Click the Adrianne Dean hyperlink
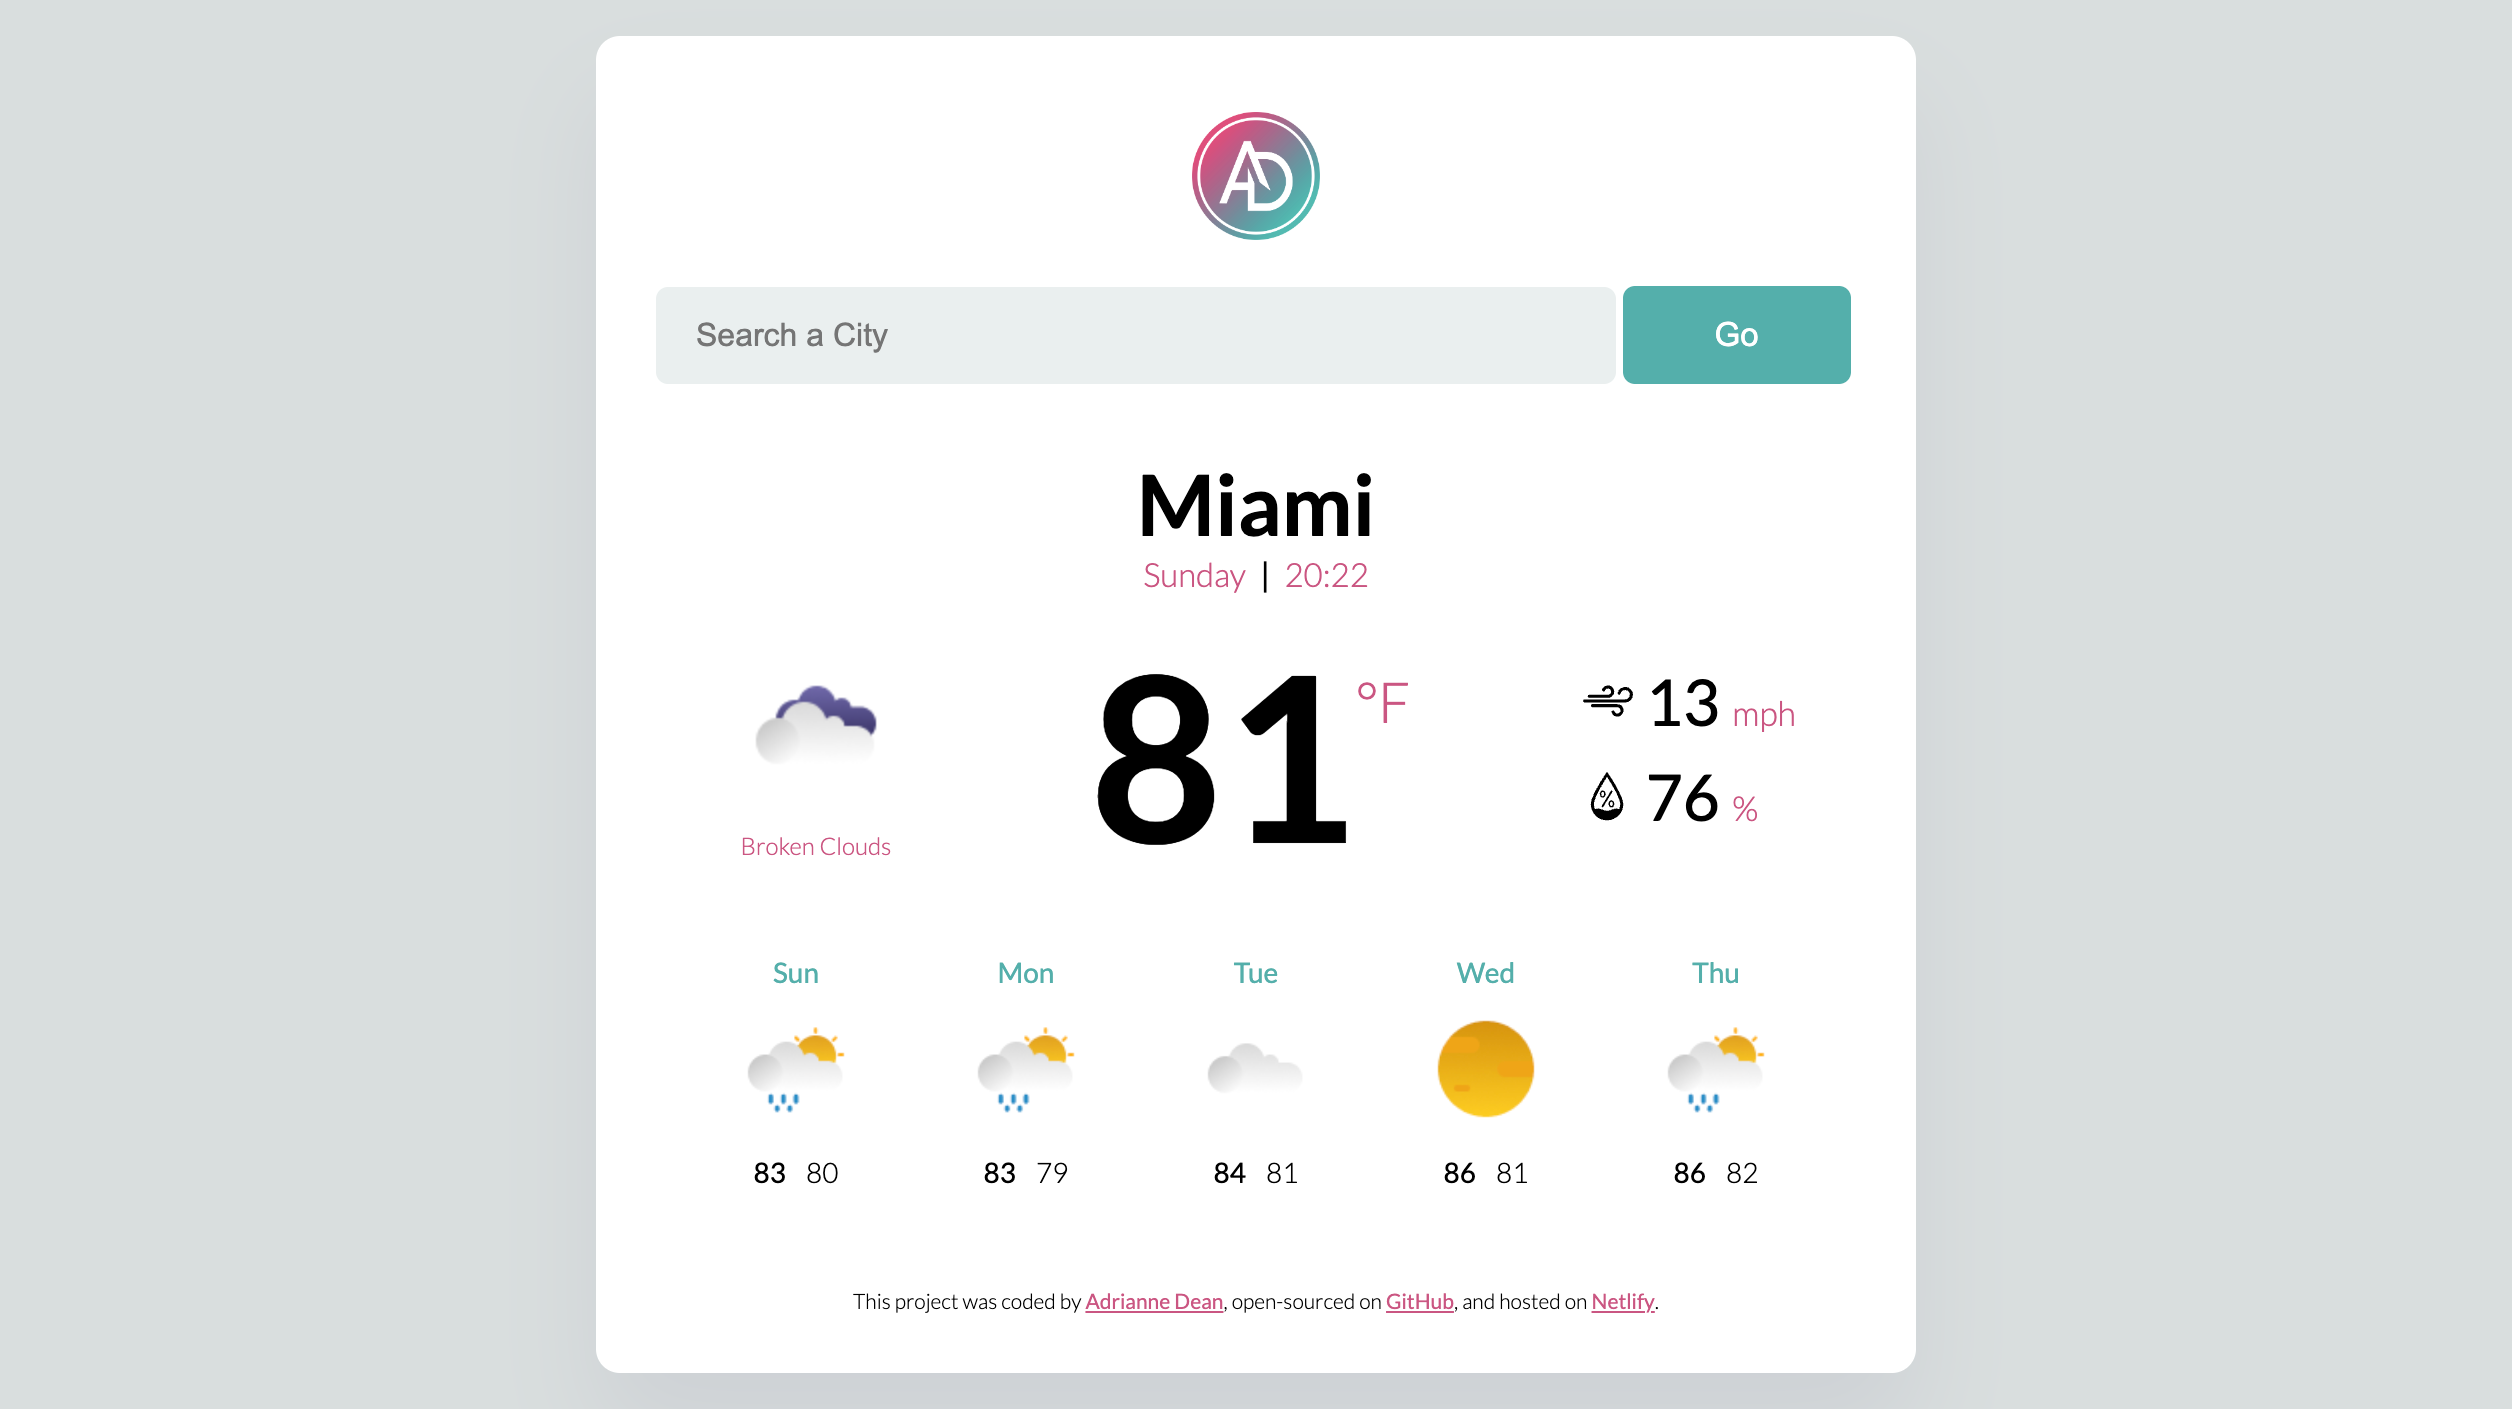This screenshot has width=2512, height=1410. (x=1152, y=1300)
